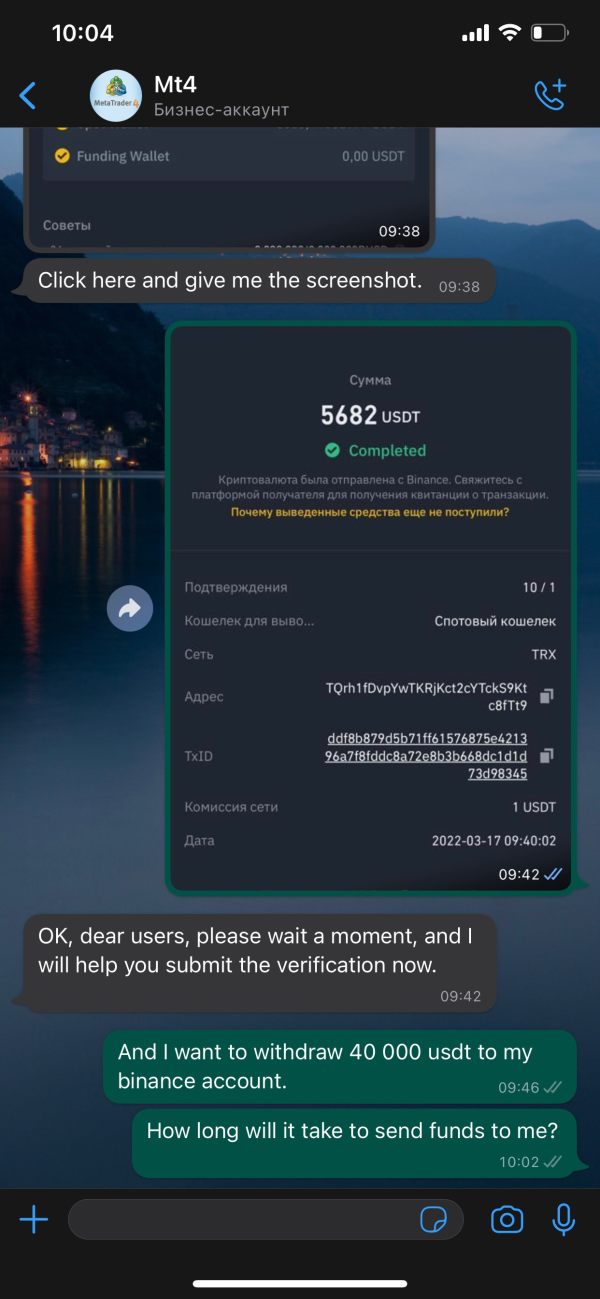Open the 5682 USDT withdrawal screenshot
Image resolution: width=600 pixels, height=1299 pixels.
[370, 608]
